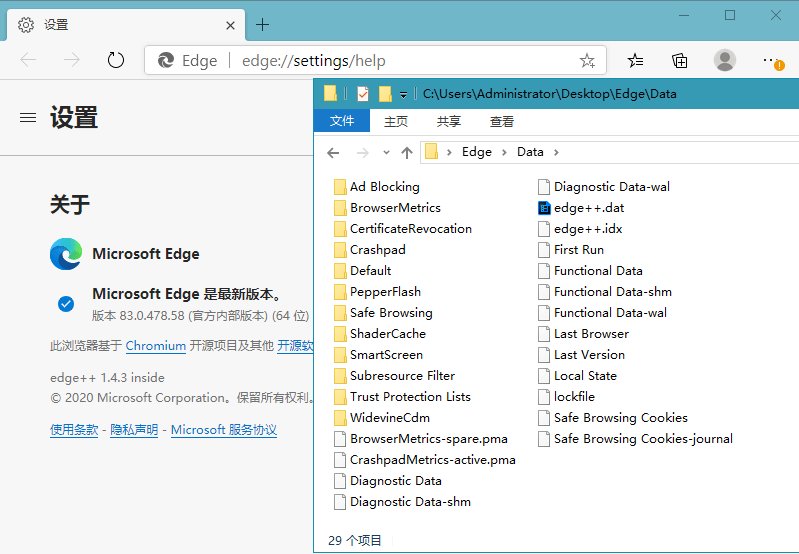Select the ShaderCache folder

point(380,333)
